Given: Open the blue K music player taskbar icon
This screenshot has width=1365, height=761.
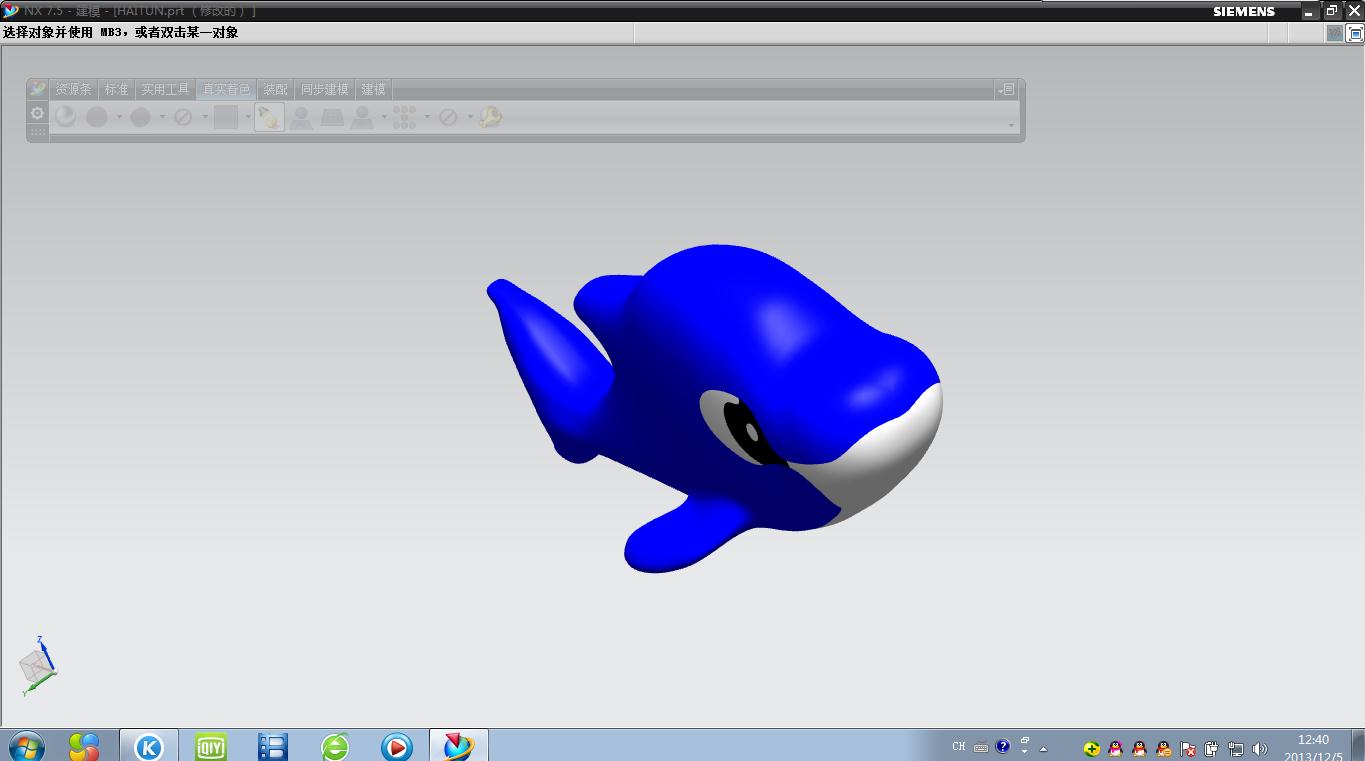Looking at the screenshot, I should pos(149,746).
